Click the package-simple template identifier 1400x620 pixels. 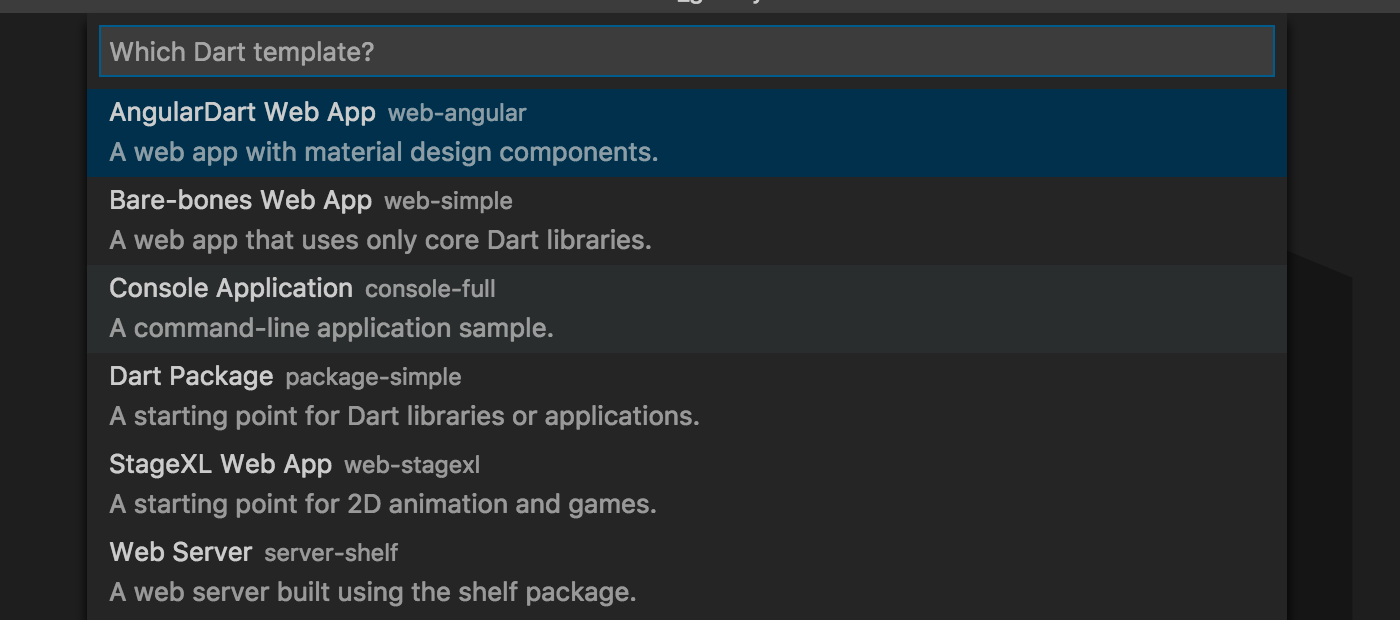pyautogui.click(x=373, y=377)
